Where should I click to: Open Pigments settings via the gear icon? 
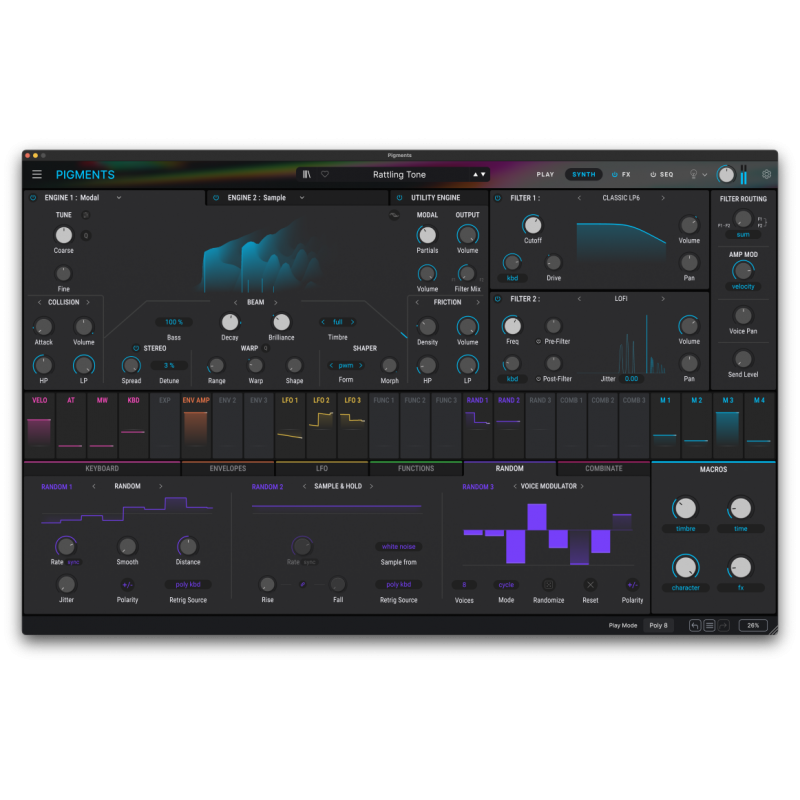click(x=766, y=174)
